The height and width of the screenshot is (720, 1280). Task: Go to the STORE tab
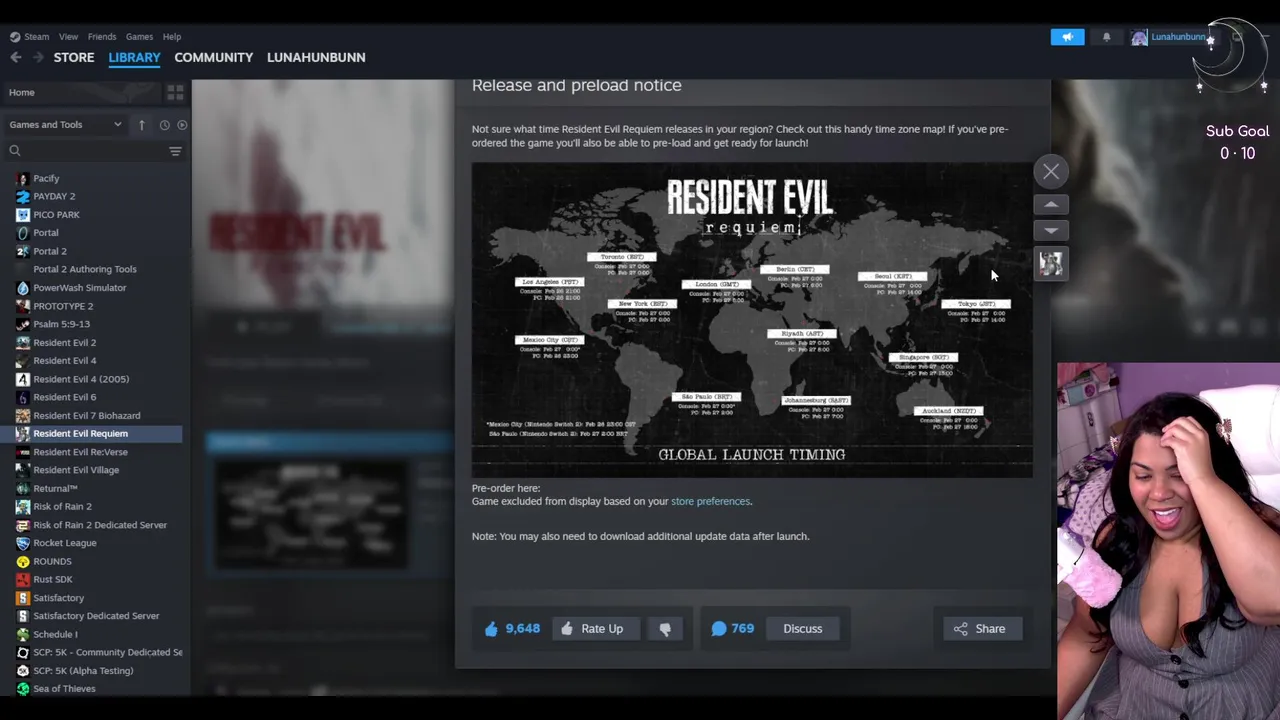click(74, 57)
